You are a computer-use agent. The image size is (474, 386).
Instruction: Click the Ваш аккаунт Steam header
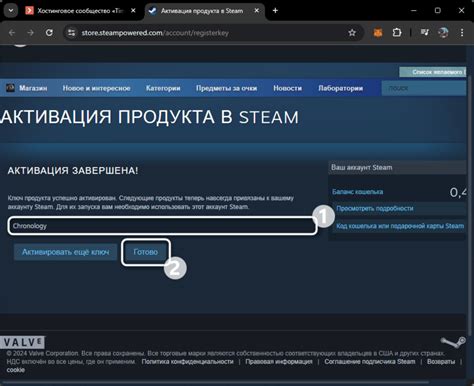click(397, 168)
